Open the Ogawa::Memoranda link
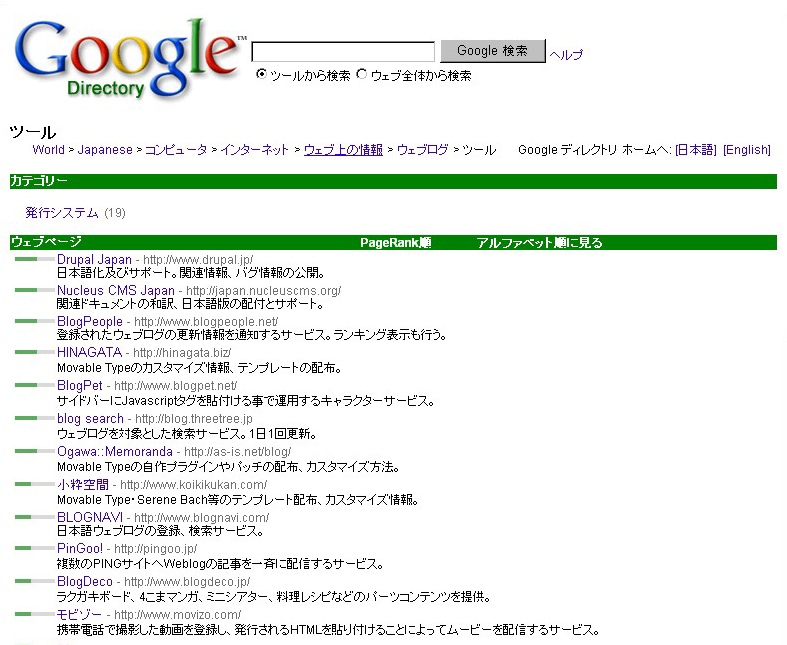 115,451
